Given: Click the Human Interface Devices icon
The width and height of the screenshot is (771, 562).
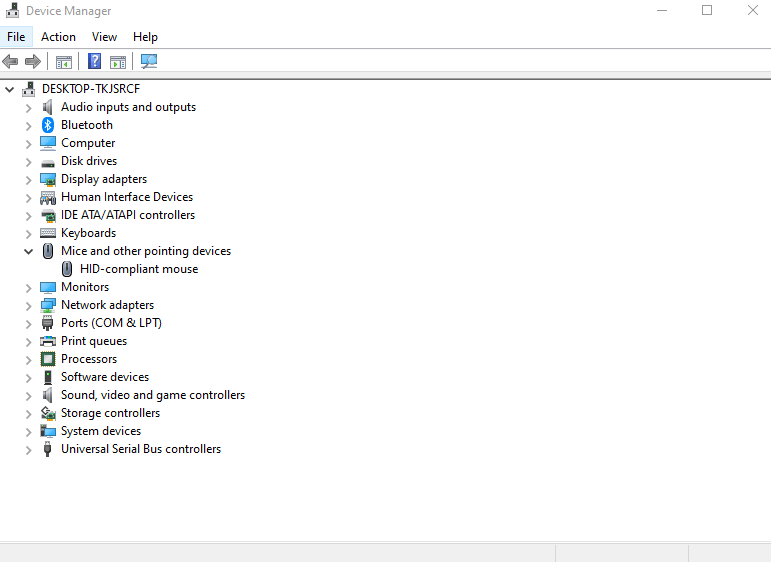Looking at the screenshot, I should tap(48, 198).
